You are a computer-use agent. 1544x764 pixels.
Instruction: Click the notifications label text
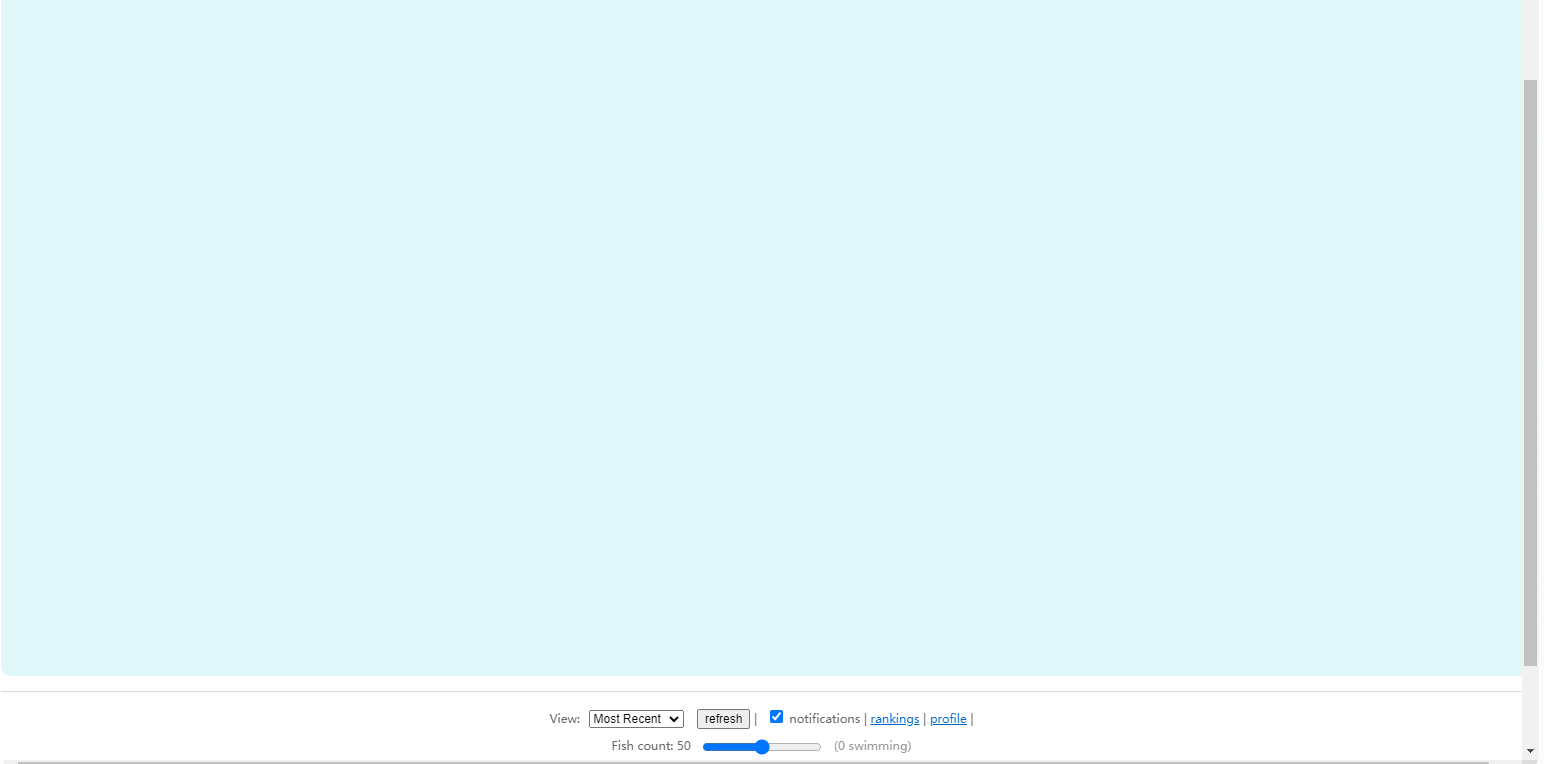[x=824, y=719]
